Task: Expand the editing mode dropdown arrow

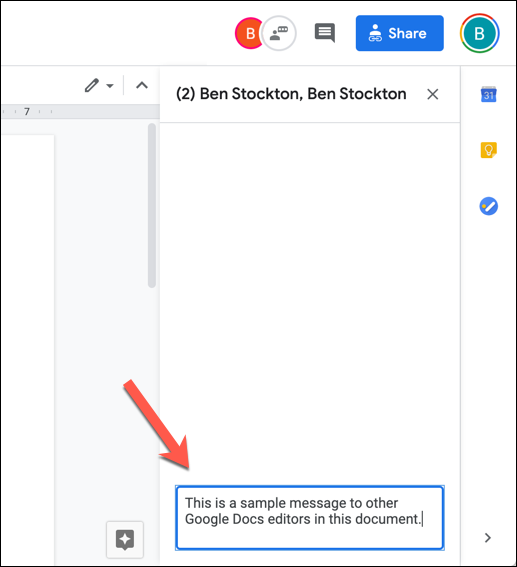Action: click(x=110, y=86)
